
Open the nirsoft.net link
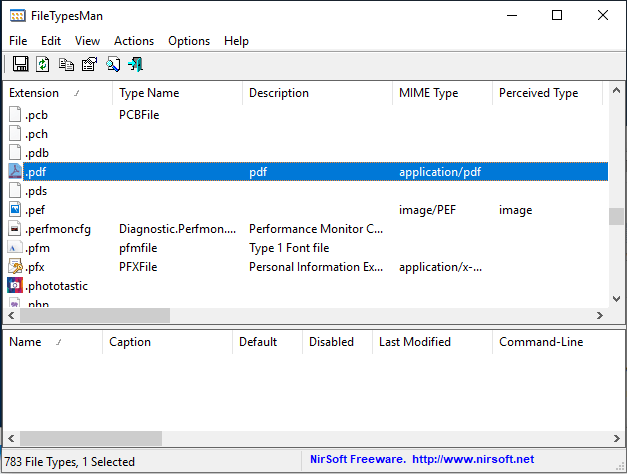point(473,459)
